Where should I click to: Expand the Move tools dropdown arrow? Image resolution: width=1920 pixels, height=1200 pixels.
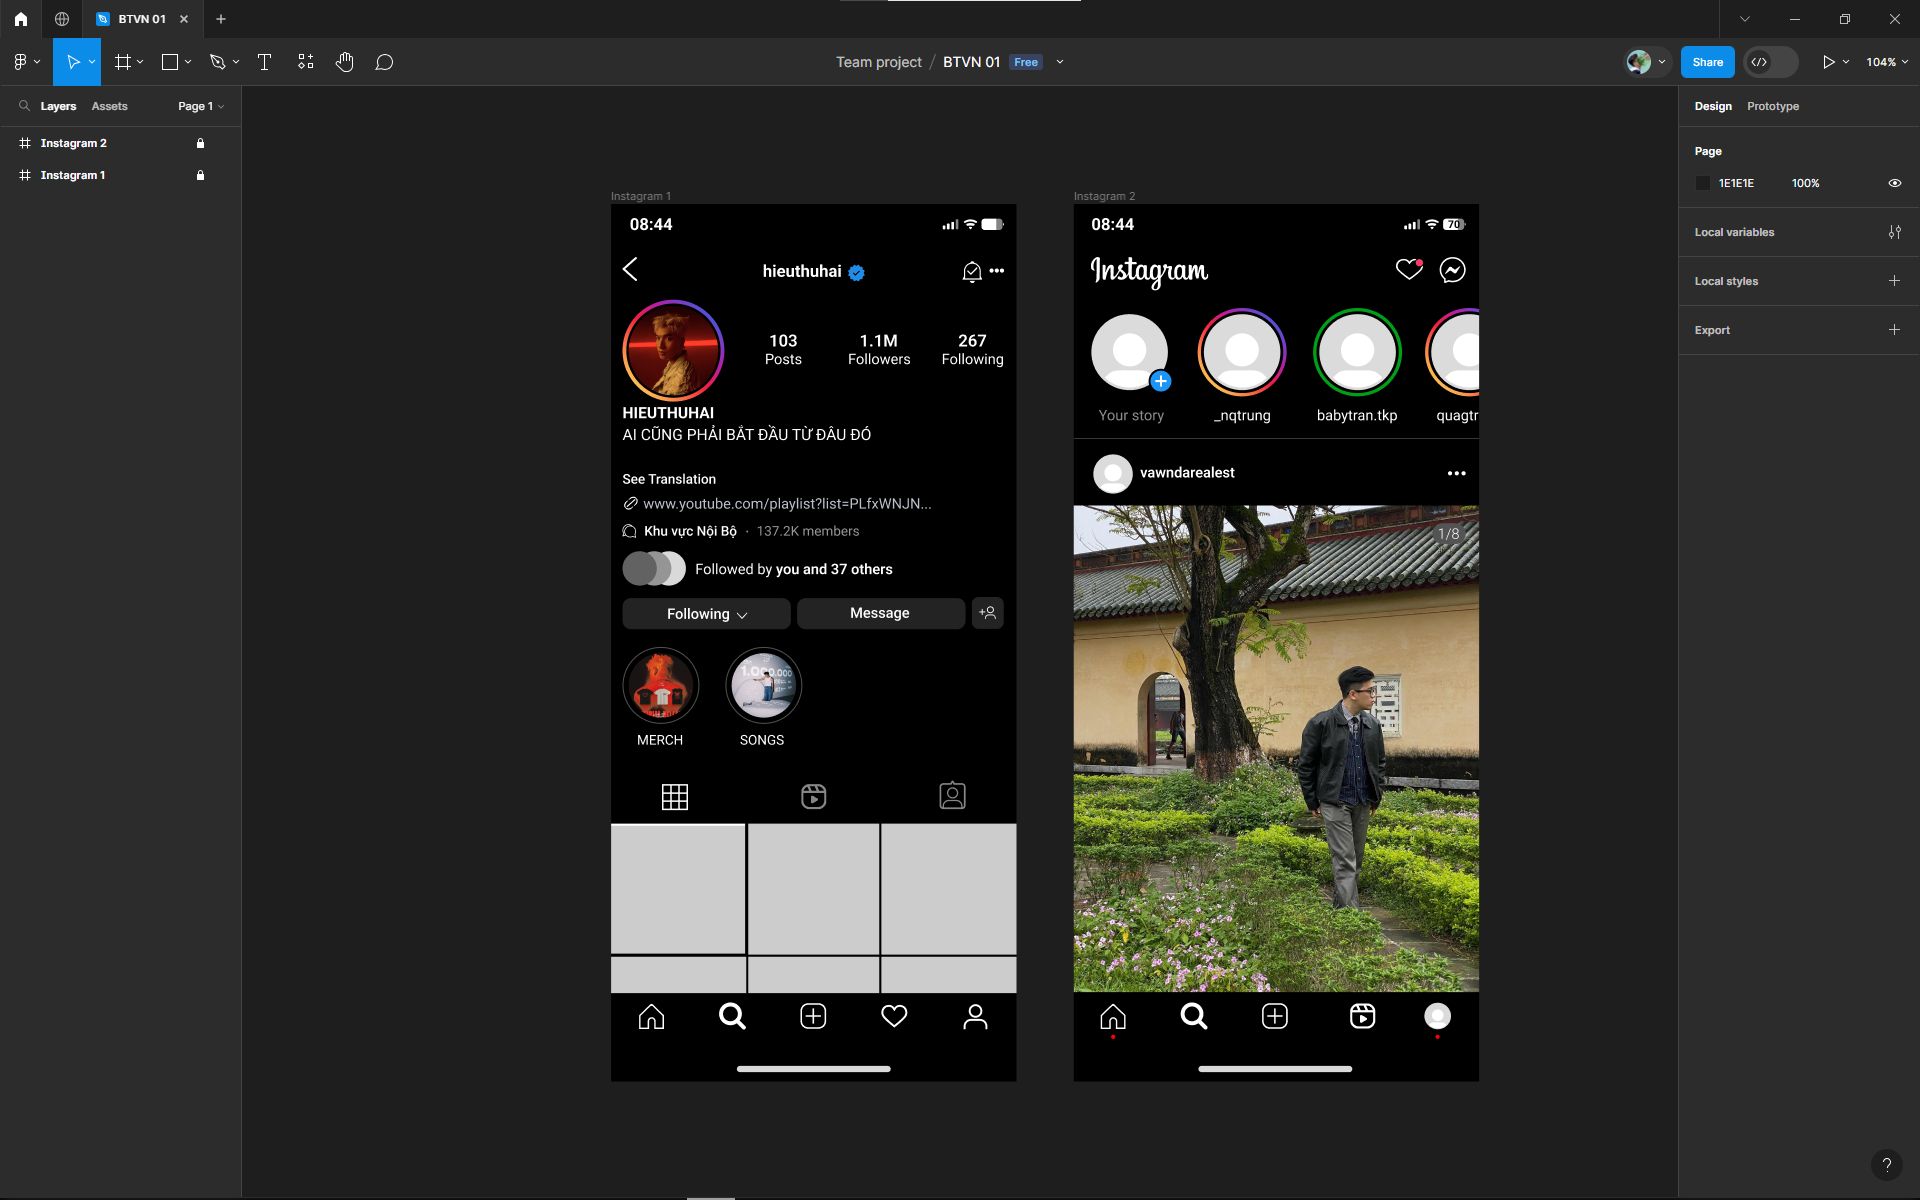tap(92, 62)
